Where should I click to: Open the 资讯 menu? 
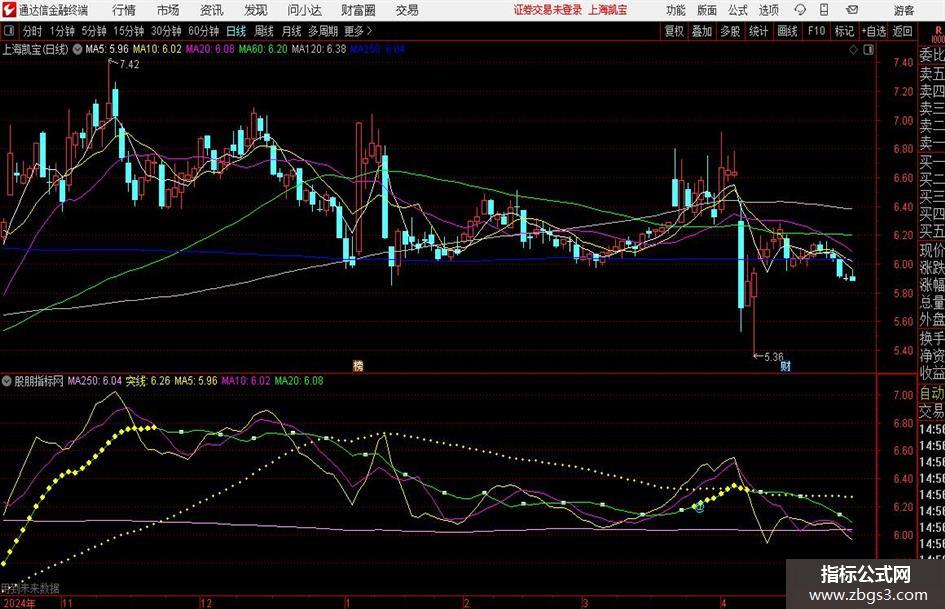tap(212, 10)
